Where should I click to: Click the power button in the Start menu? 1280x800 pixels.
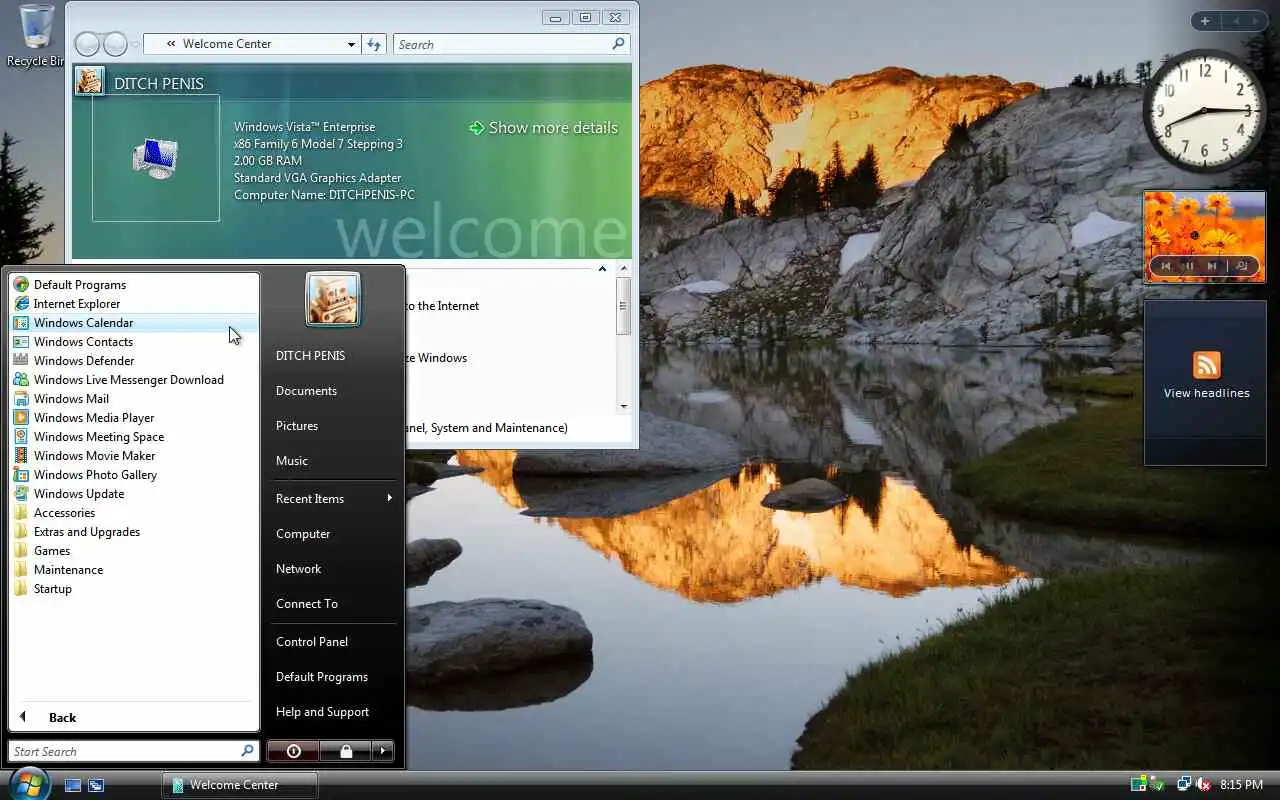(293, 751)
